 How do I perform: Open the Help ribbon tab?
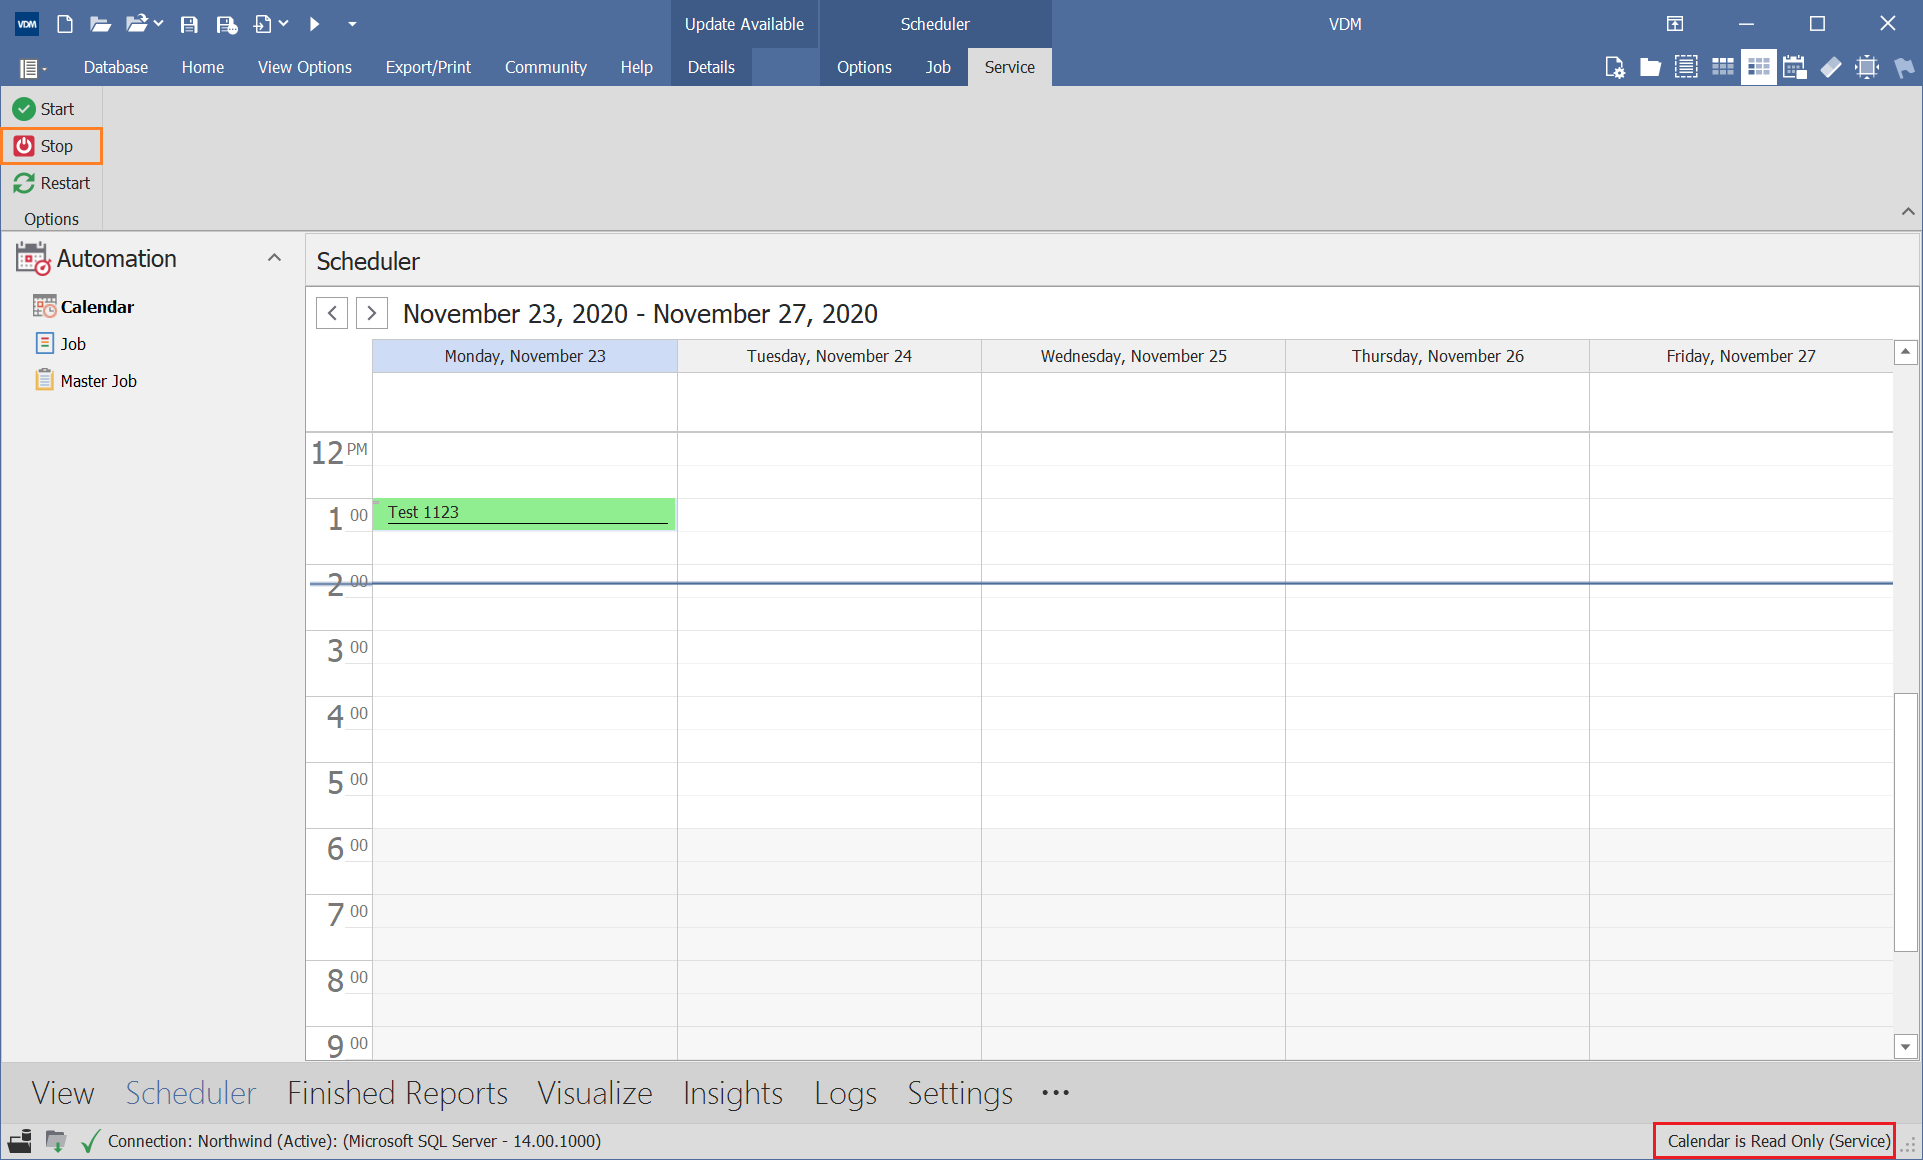[x=636, y=67]
